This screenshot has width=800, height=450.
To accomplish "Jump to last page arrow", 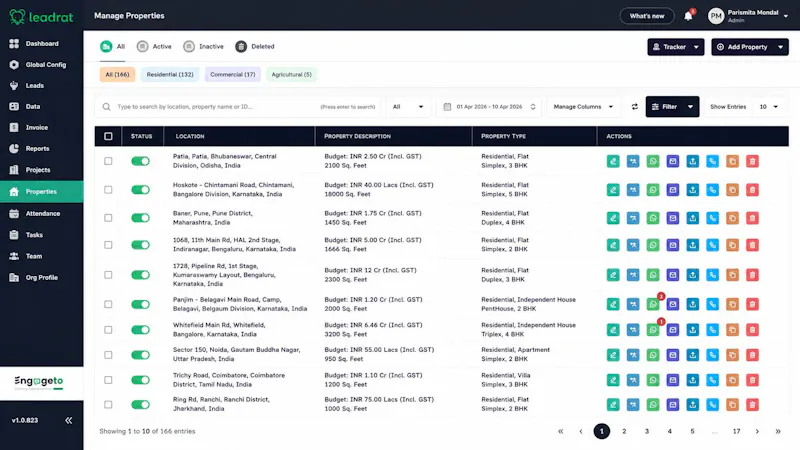I will click(778, 431).
